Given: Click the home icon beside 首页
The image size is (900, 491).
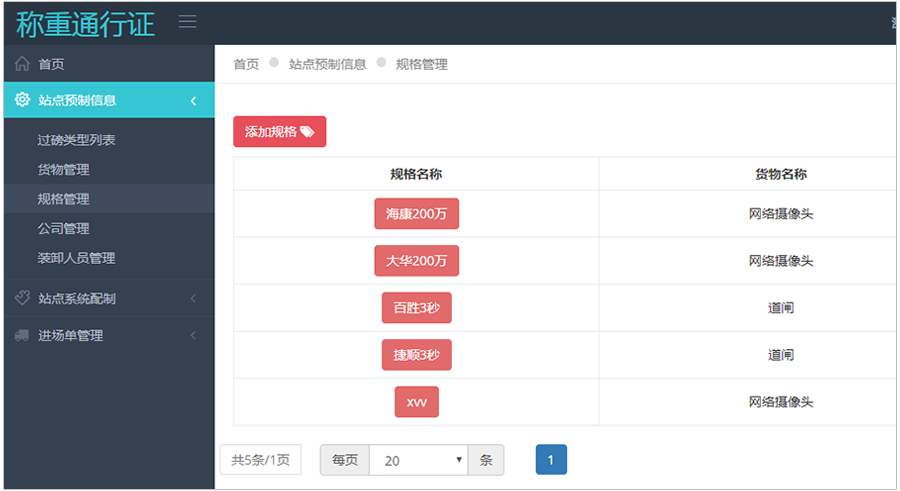Looking at the screenshot, I should click(22, 64).
